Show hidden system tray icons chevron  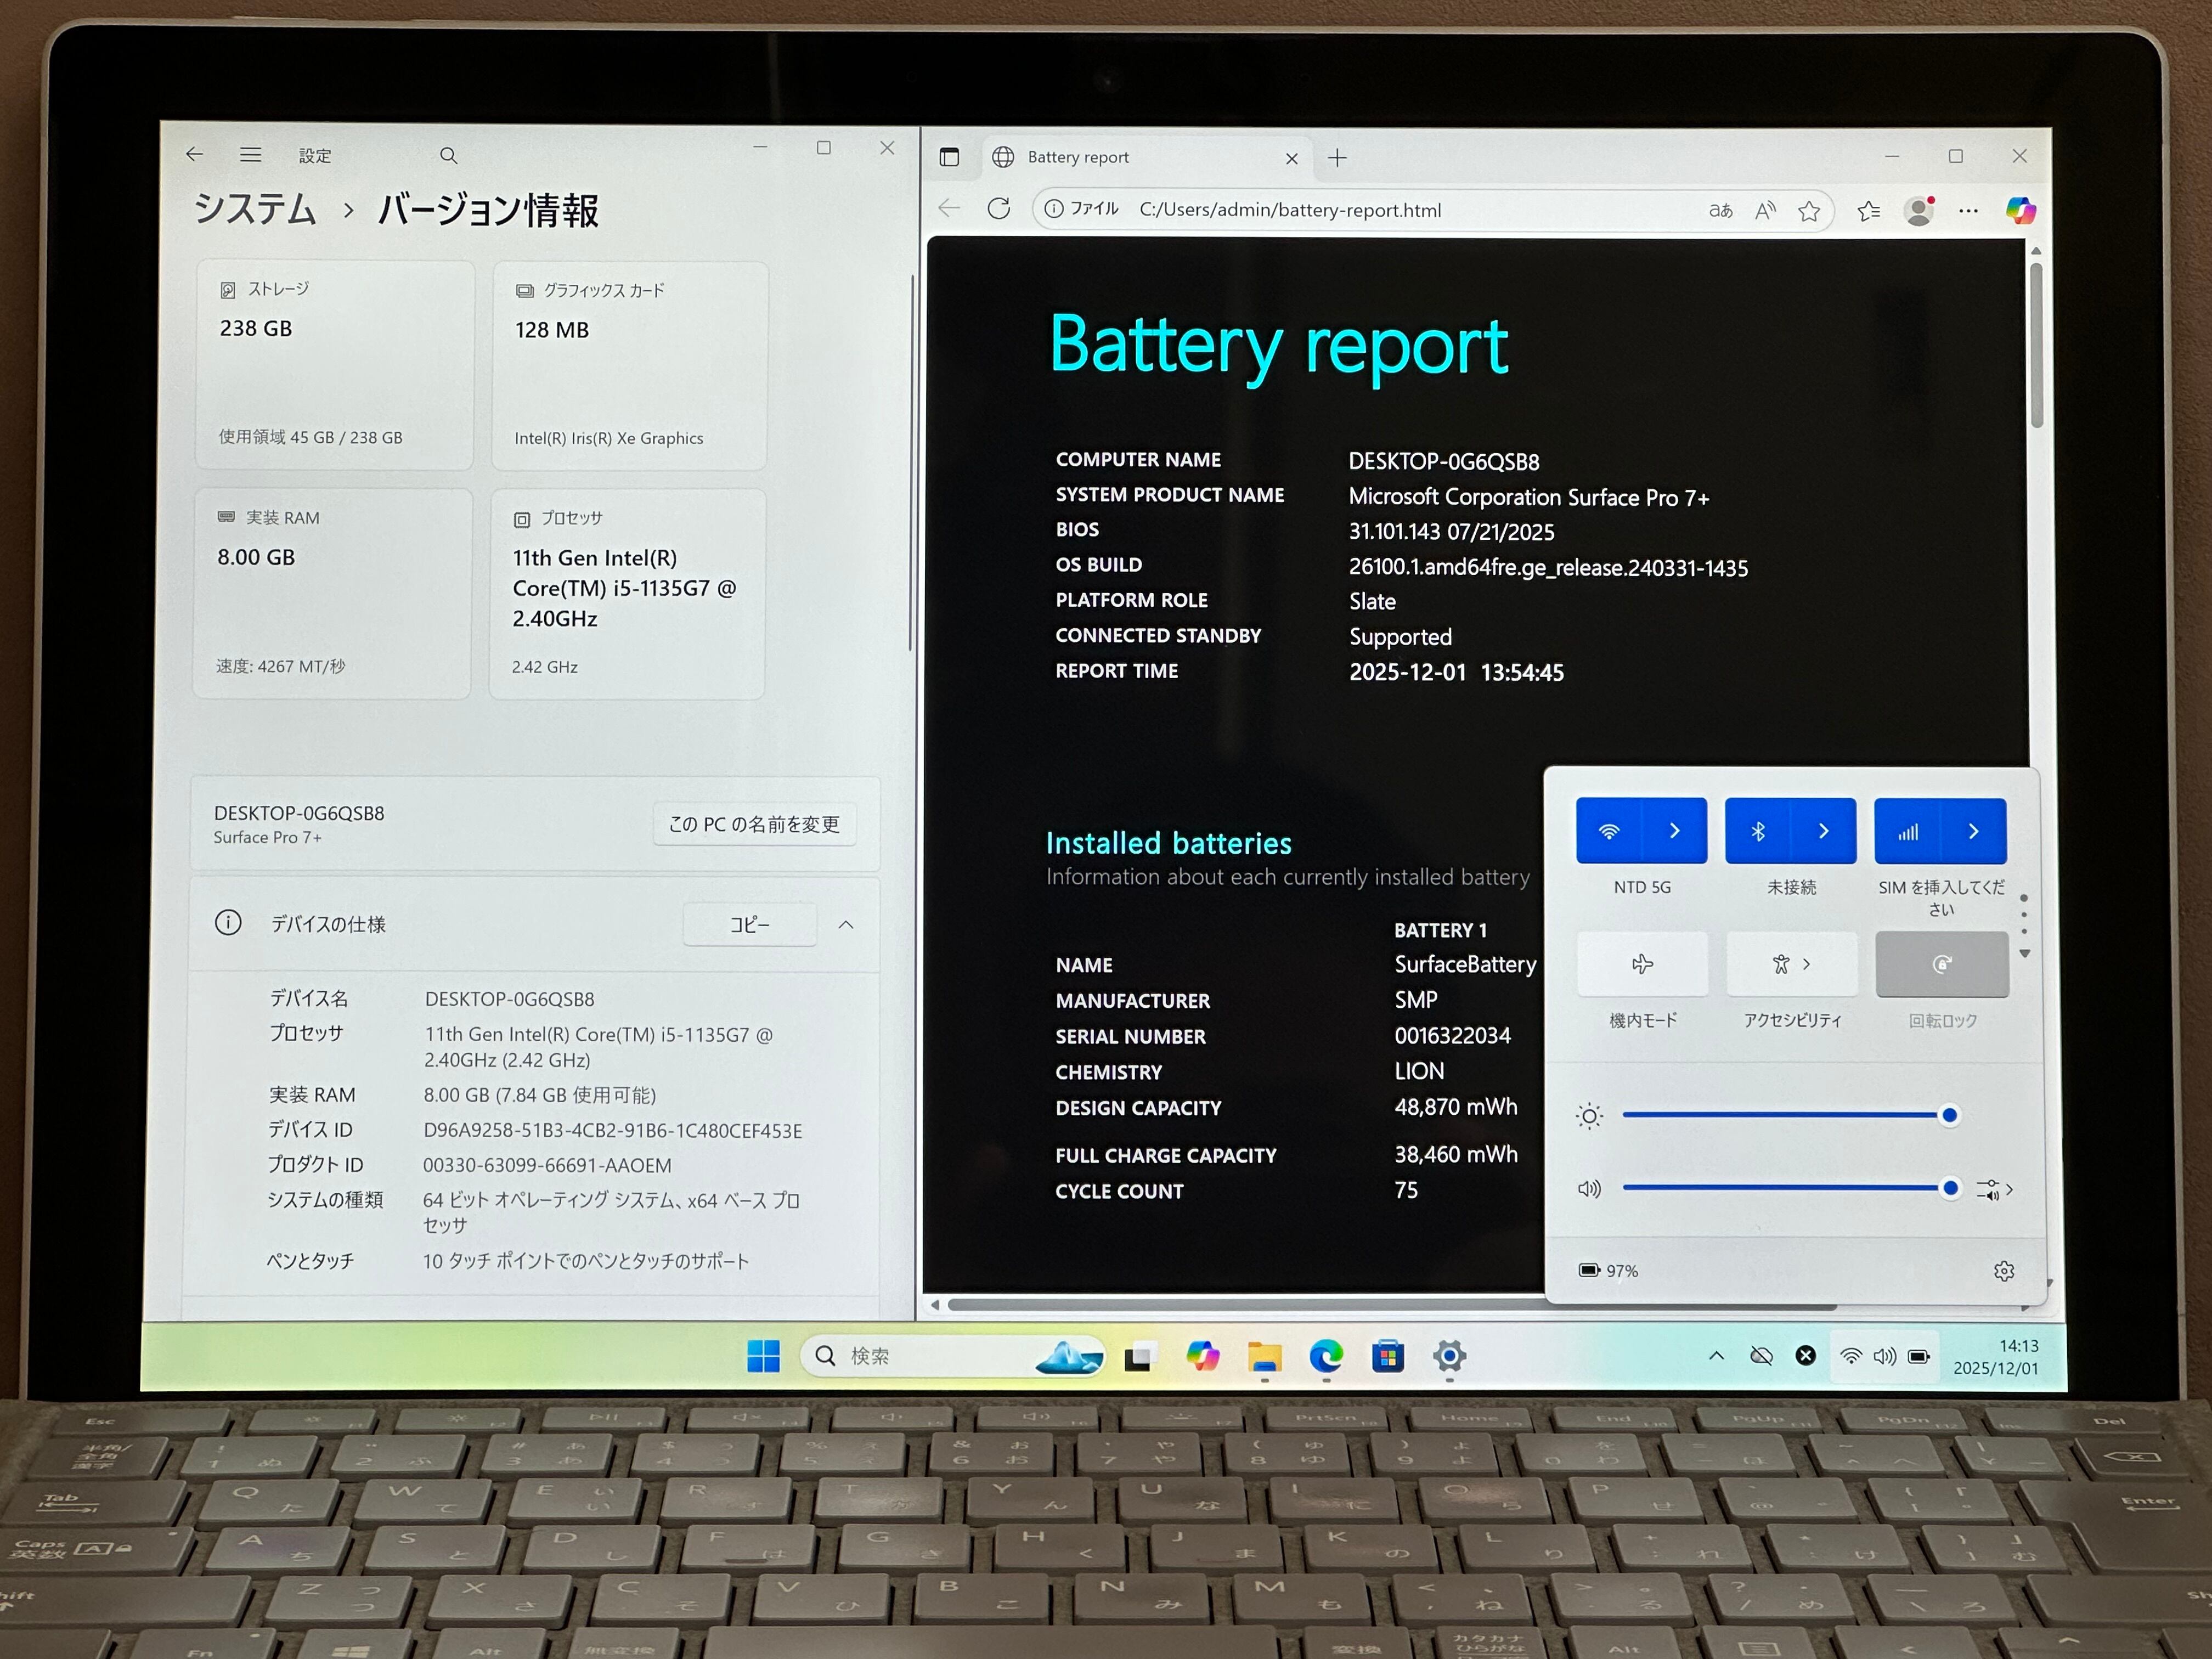coord(1716,1356)
